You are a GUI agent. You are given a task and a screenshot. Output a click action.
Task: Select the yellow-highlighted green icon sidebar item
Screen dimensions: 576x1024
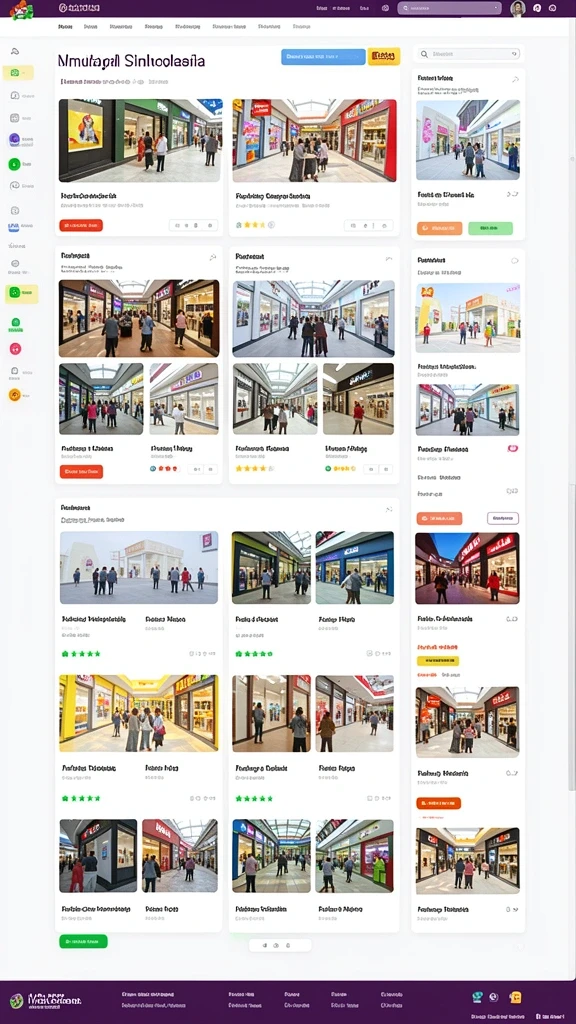click(x=22, y=294)
